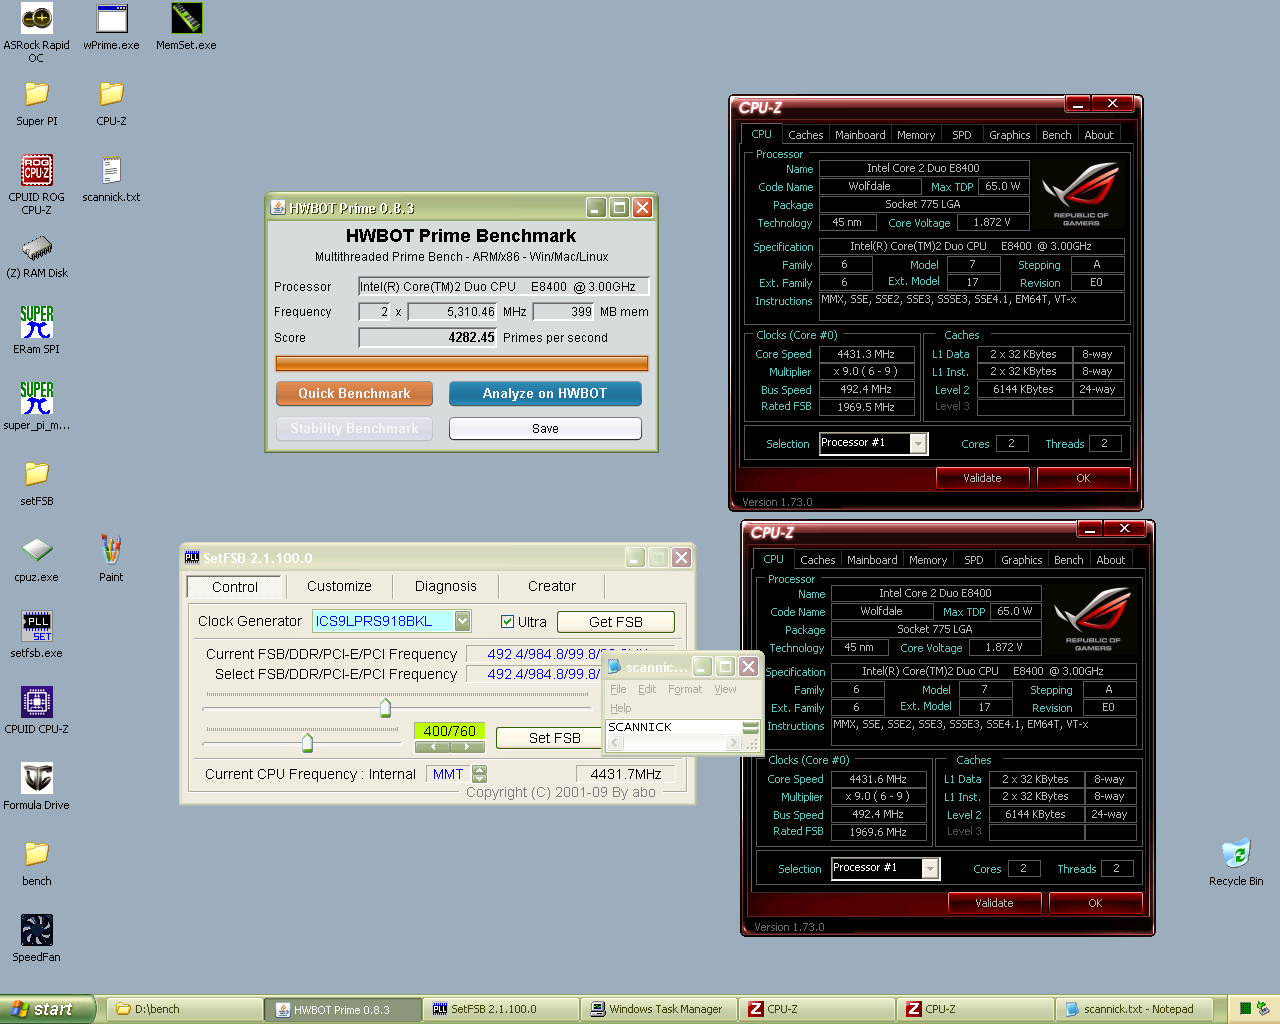1280x1024 pixels.
Task: Select the CPU-Z folder on desktop
Action: point(111,102)
